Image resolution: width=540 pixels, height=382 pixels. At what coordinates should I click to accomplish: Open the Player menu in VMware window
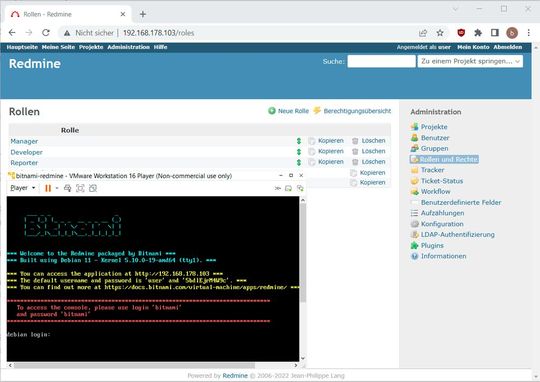point(22,188)
